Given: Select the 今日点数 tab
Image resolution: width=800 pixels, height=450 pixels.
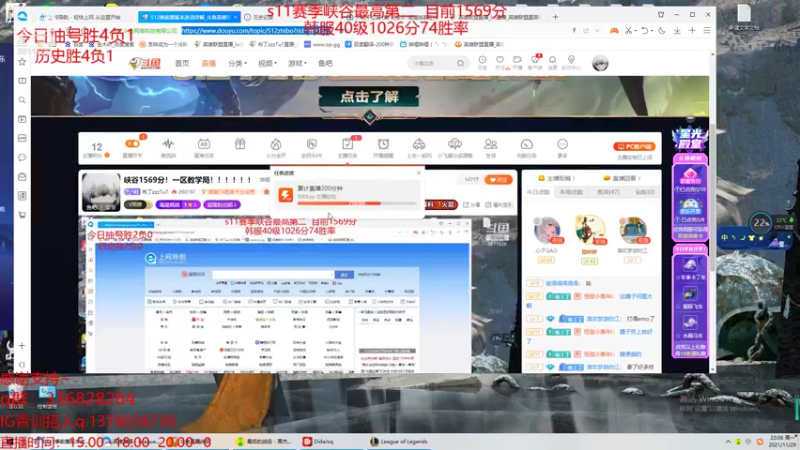Looking at the screenshot, I should pos(538,192).
